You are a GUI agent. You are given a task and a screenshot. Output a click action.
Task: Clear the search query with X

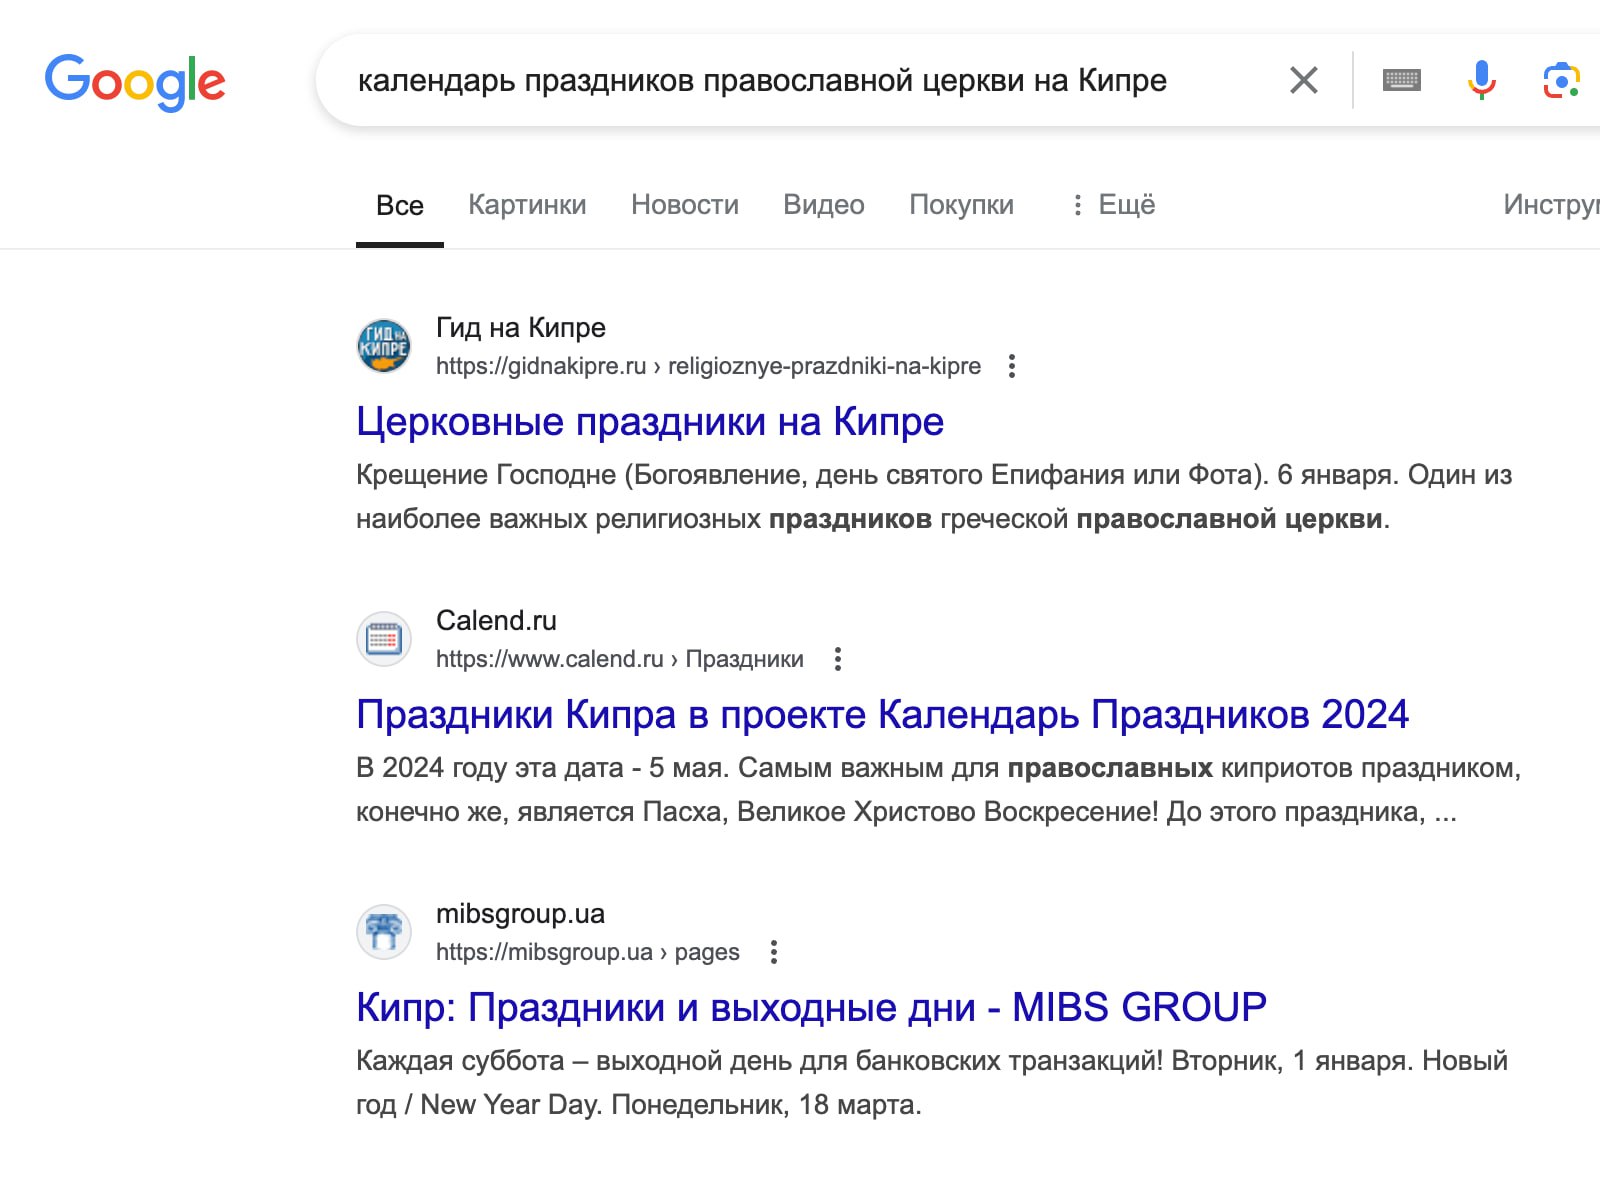point(1303,80)
